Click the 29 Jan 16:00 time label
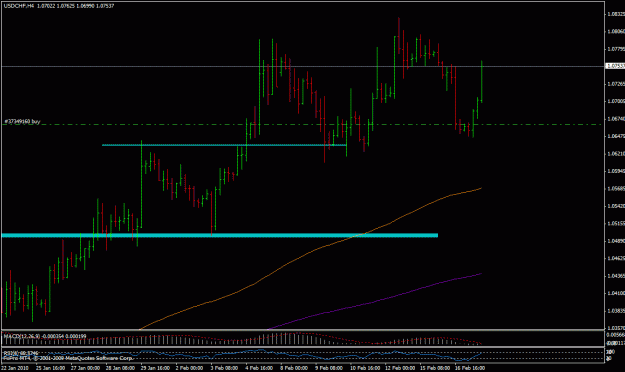The height and width of the screenshot is (372, 625). [155, 368]
